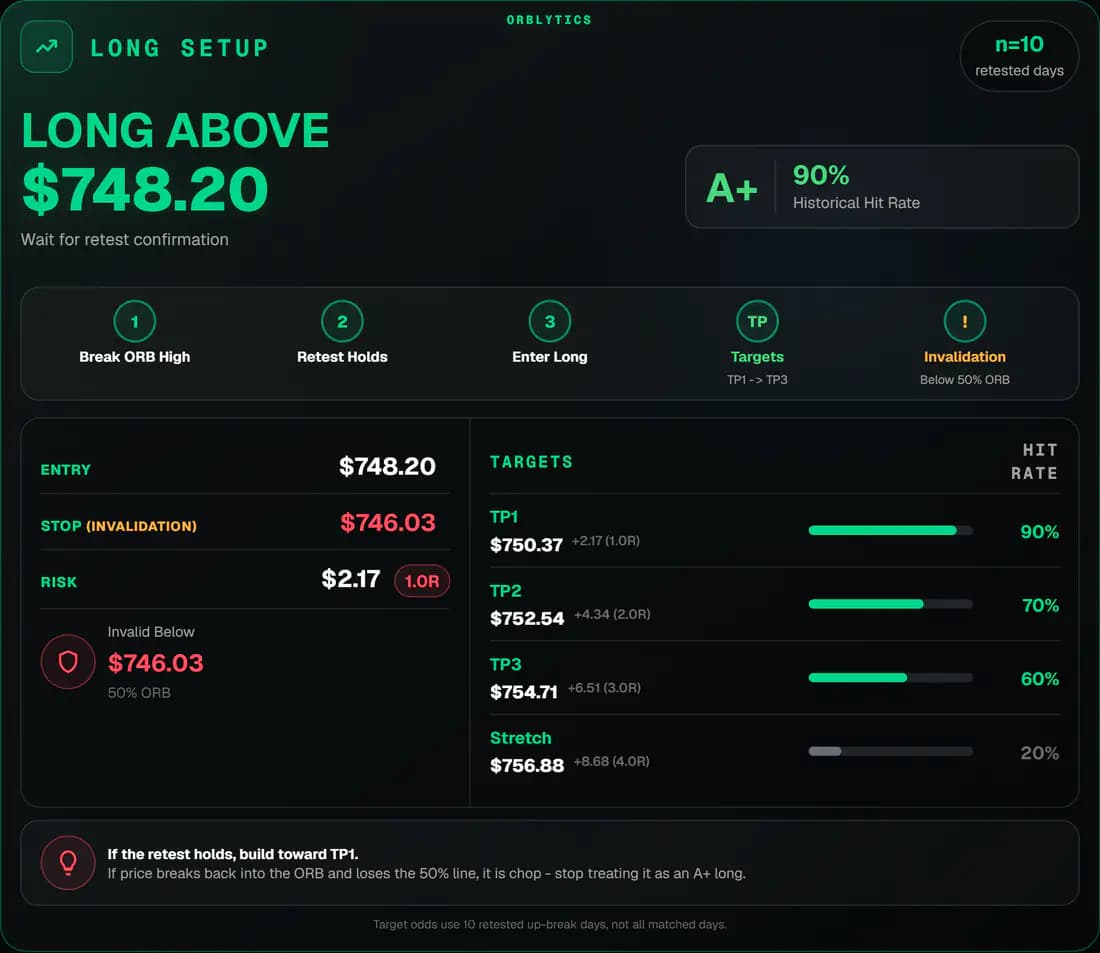Click the bold retest holds tip line
Image resolution: width=1100 pixels, height=953 pixels.
pos(233,854)
